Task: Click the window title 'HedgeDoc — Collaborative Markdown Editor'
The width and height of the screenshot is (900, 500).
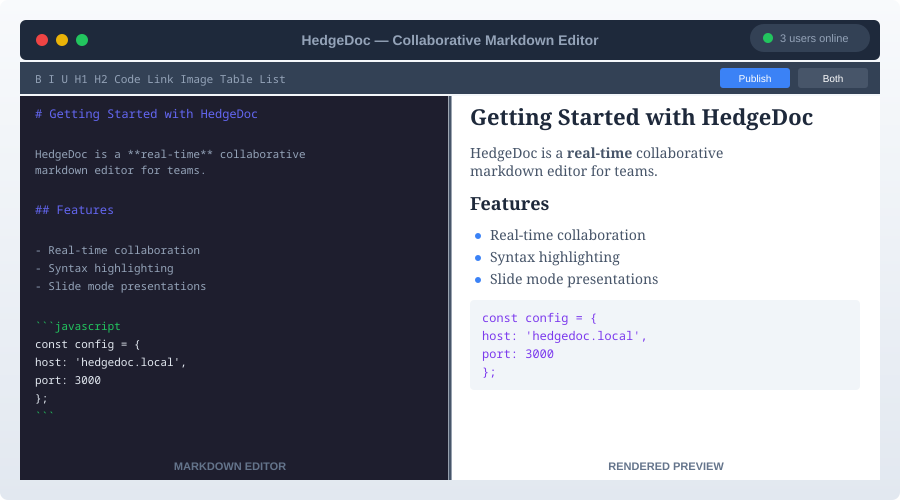Action: (x=449, y=40)
